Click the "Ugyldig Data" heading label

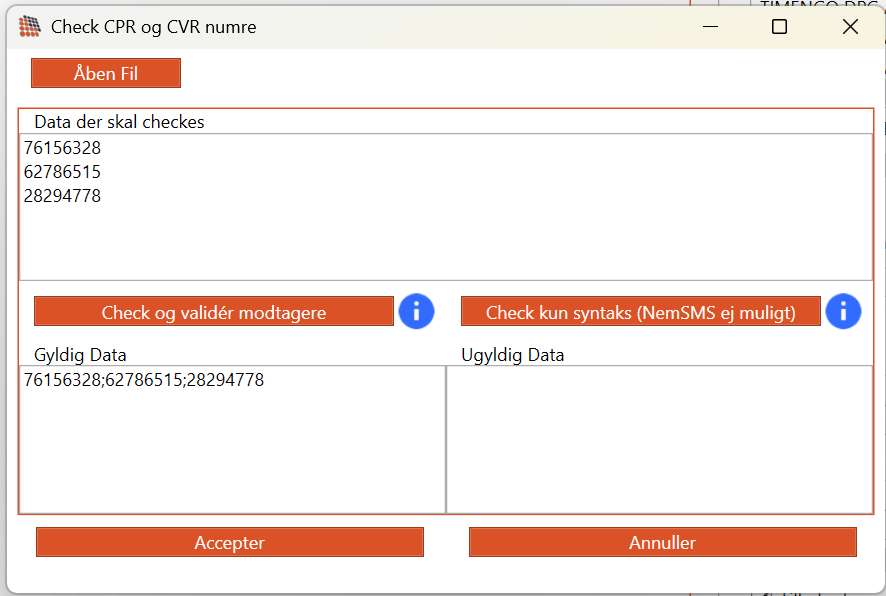[x=512, y=355]
